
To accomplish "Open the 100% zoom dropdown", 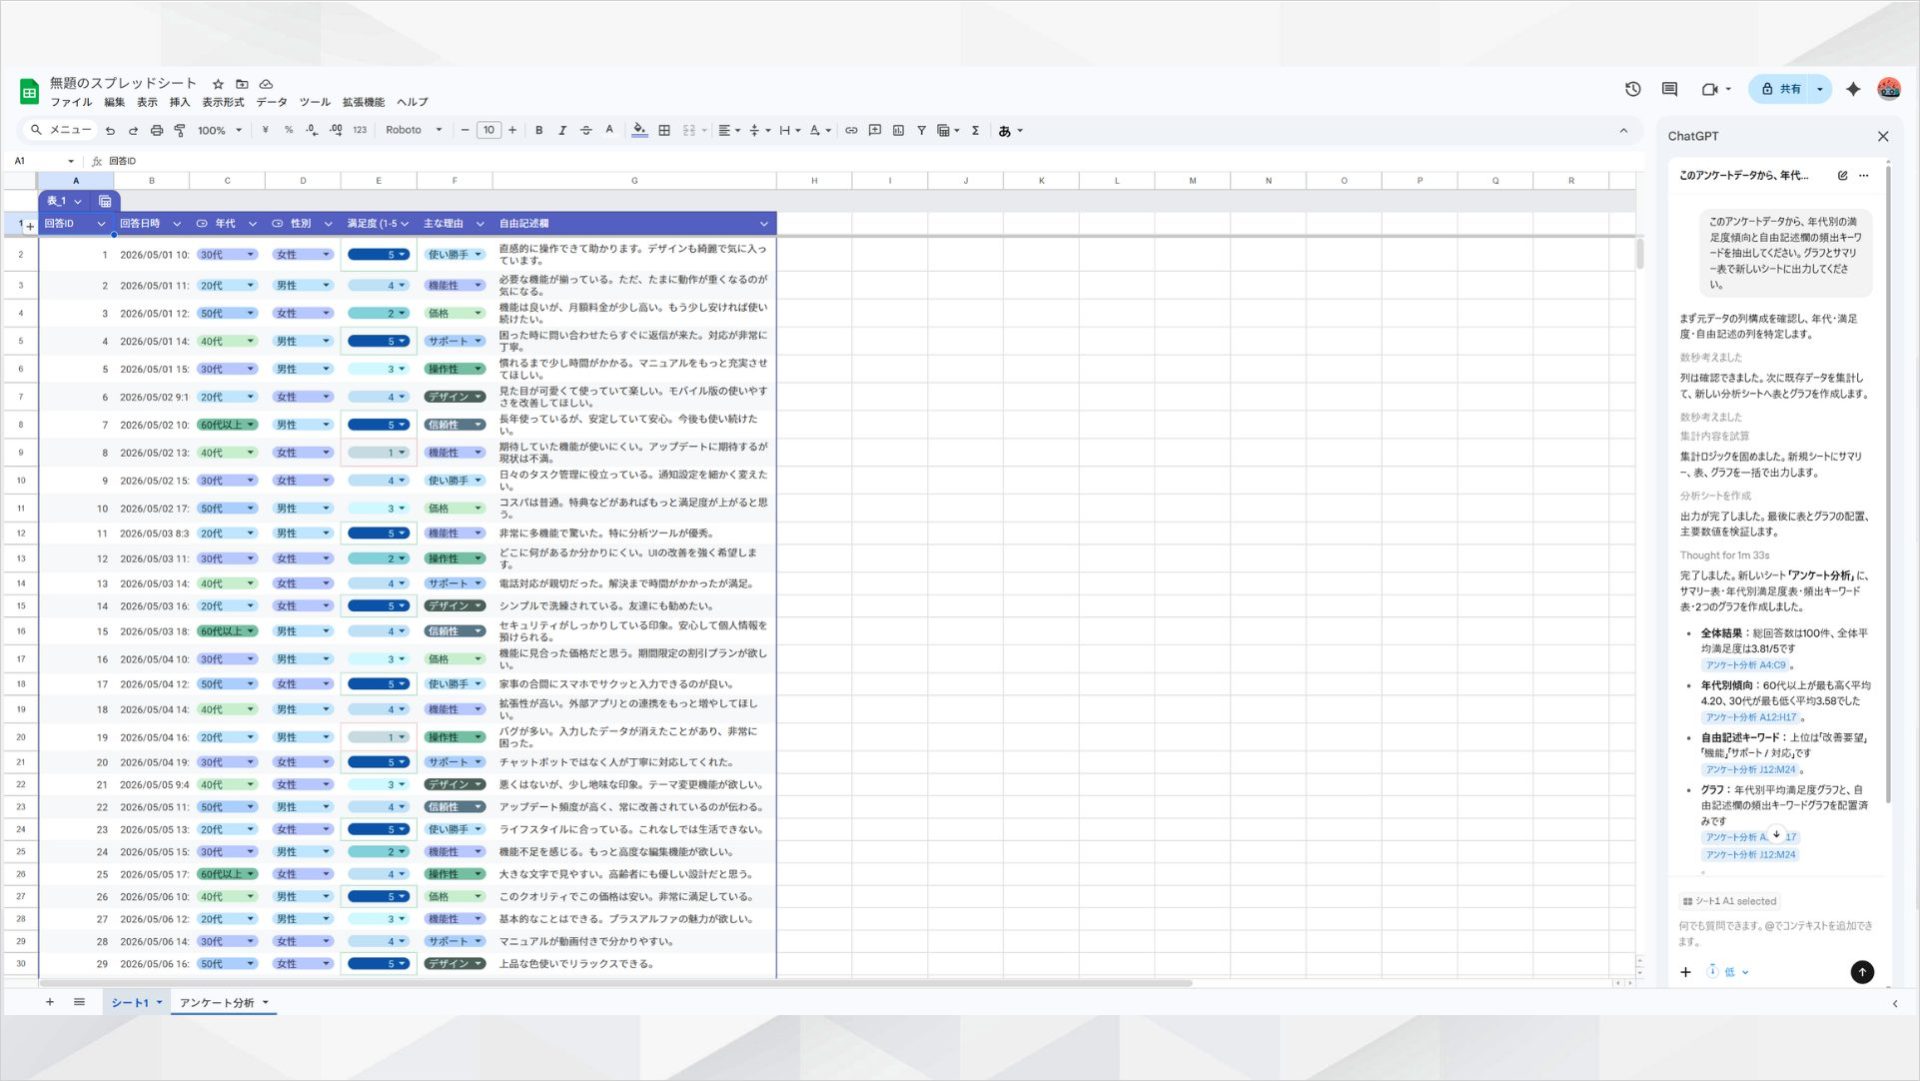I will 220,131.
